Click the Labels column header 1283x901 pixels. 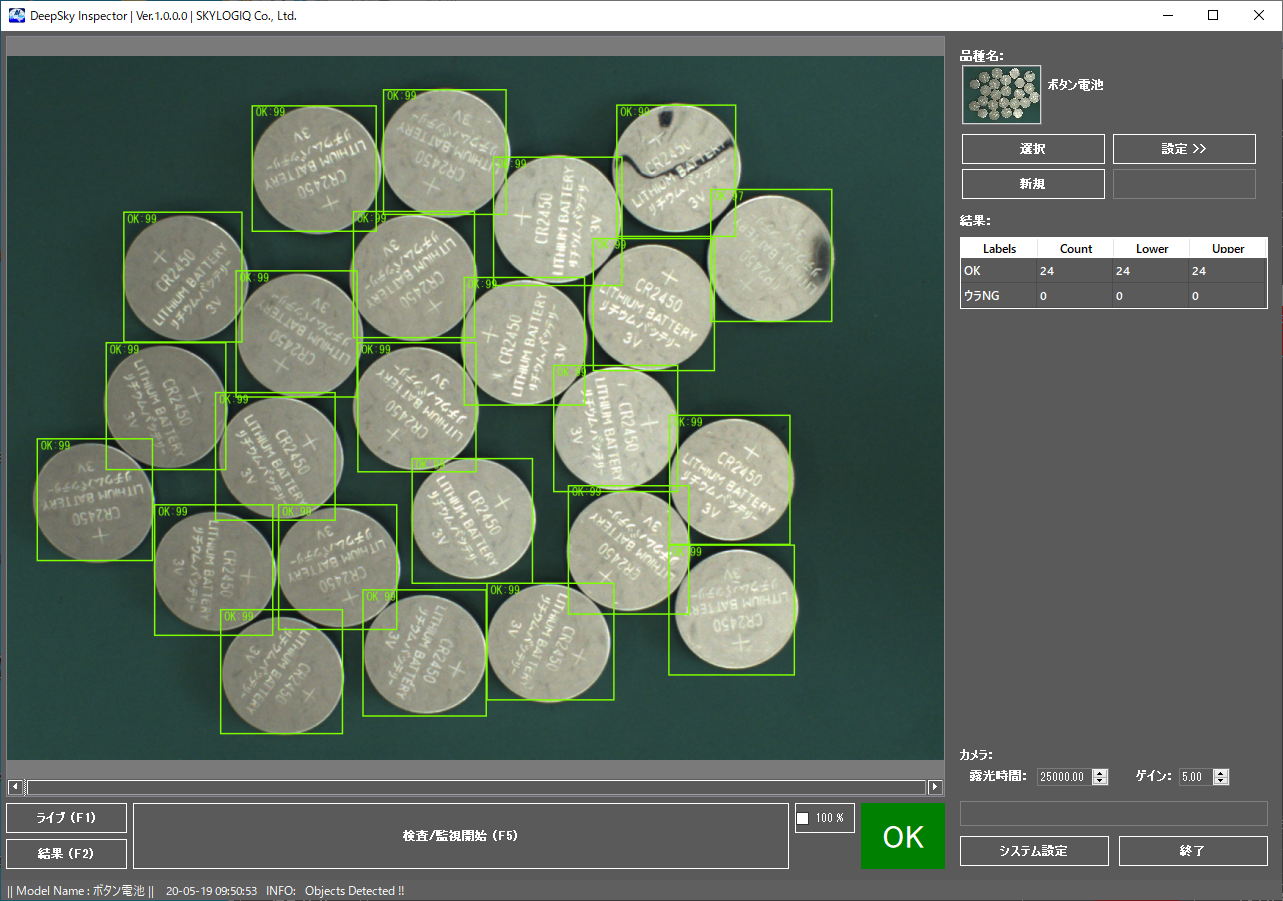point(999,248)
